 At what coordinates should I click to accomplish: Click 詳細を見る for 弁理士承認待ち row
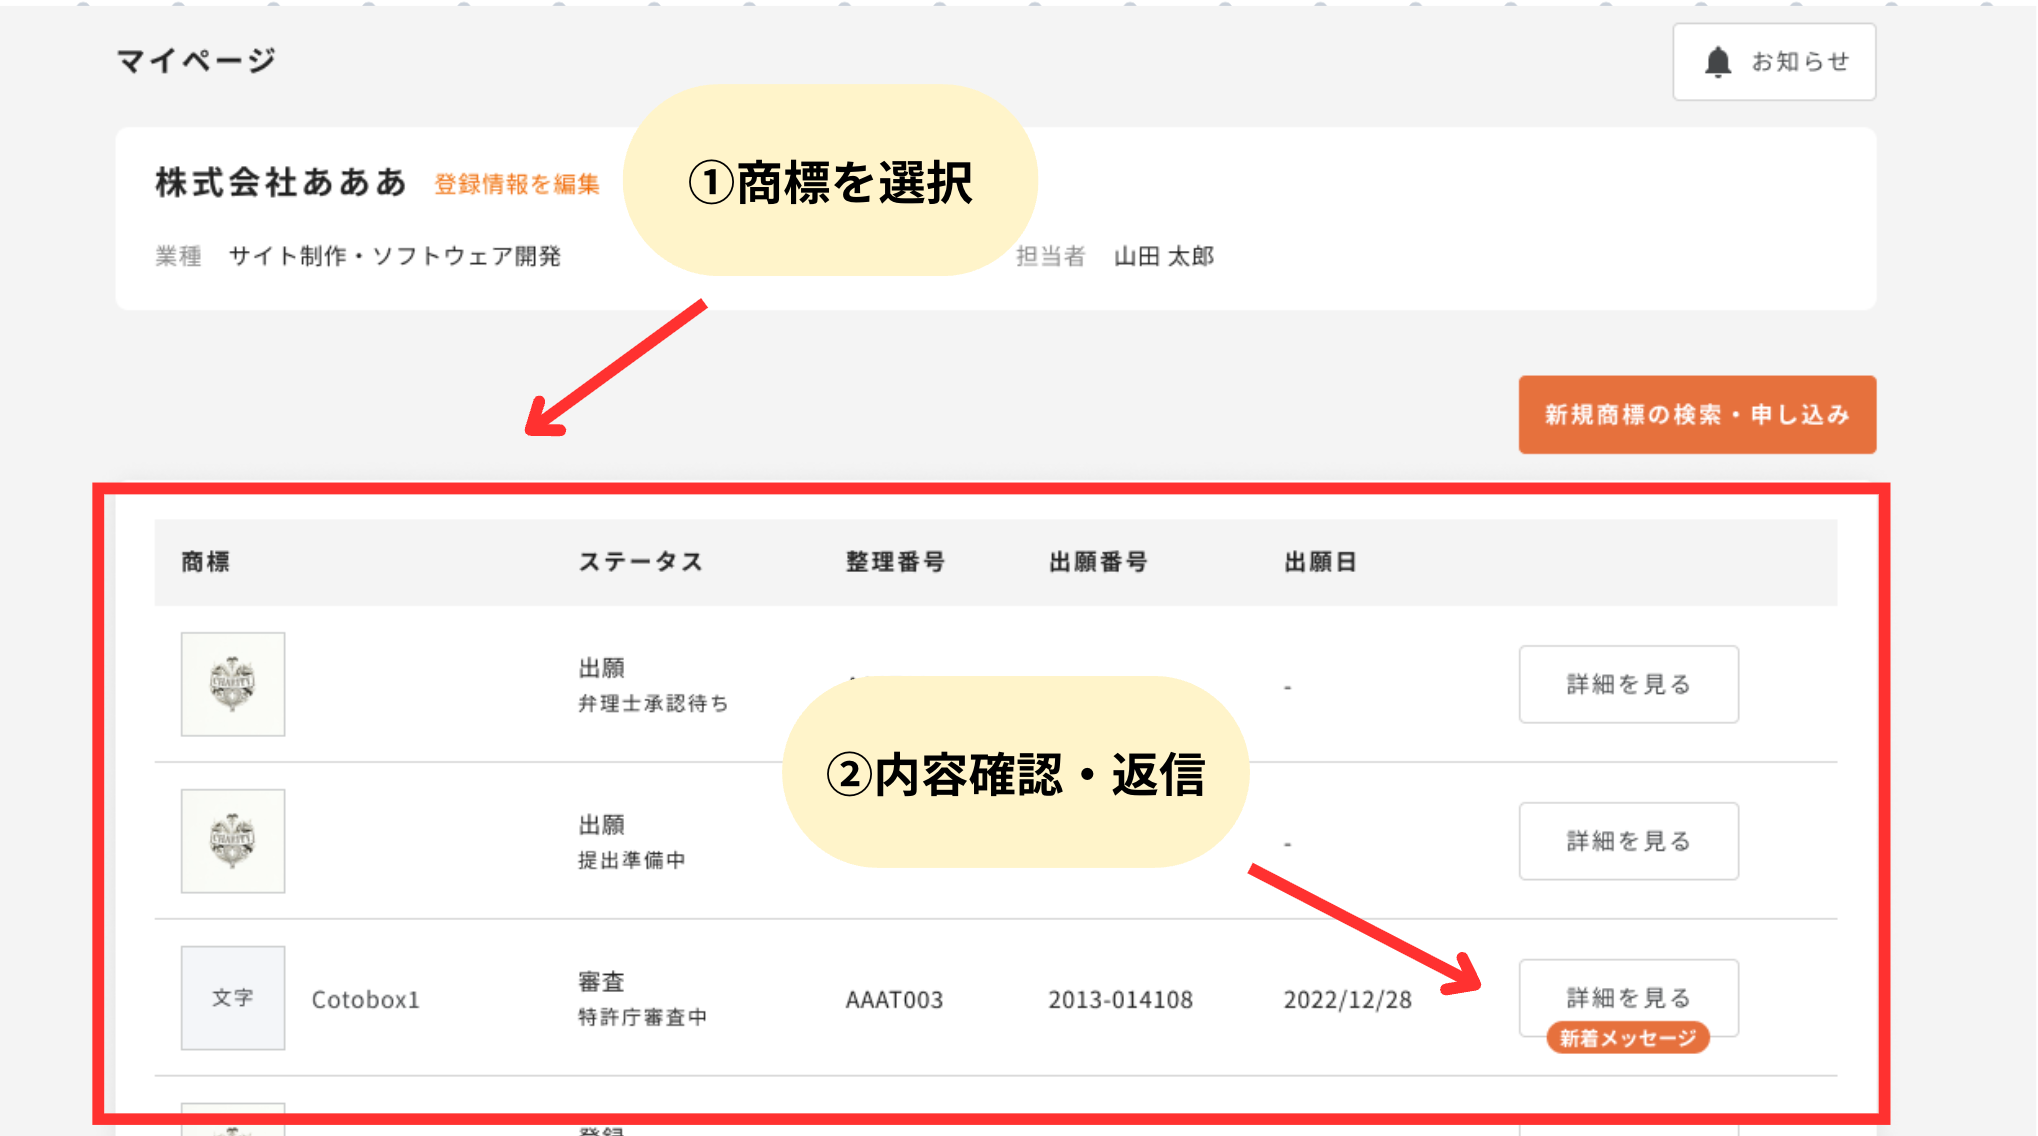point(1628,684)
